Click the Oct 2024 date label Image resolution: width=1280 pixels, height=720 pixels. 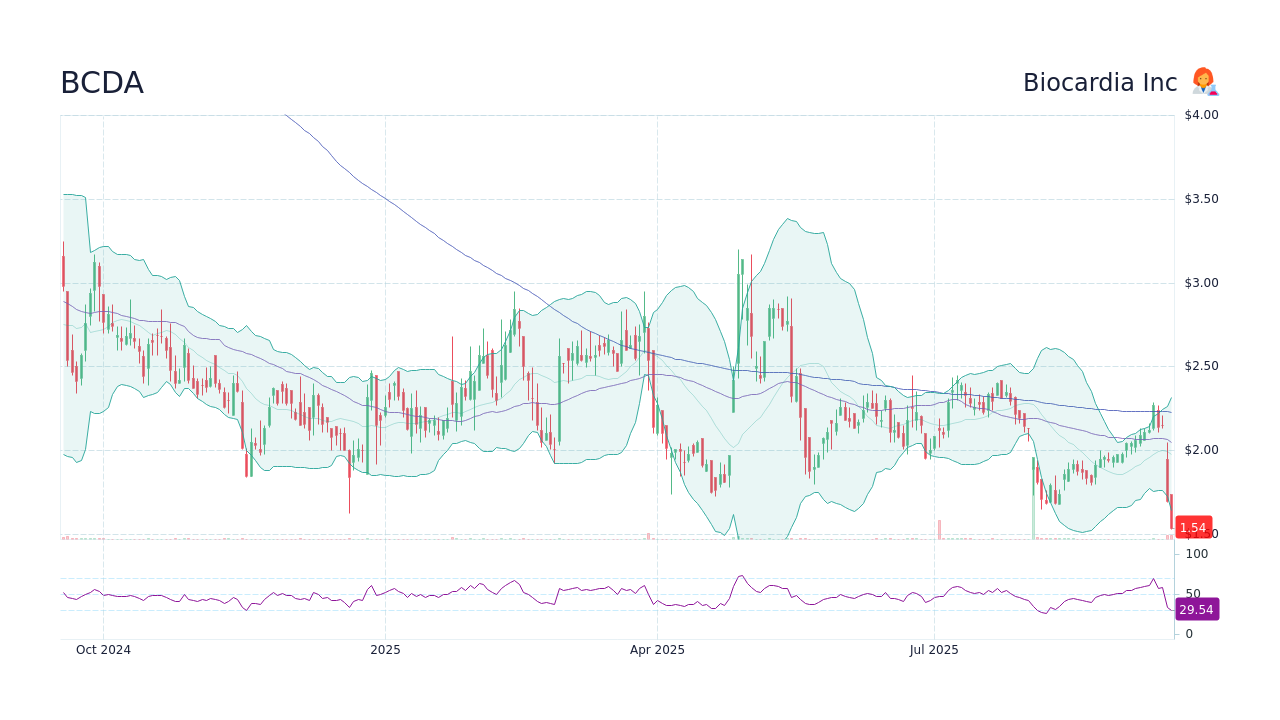click(104, 650)
